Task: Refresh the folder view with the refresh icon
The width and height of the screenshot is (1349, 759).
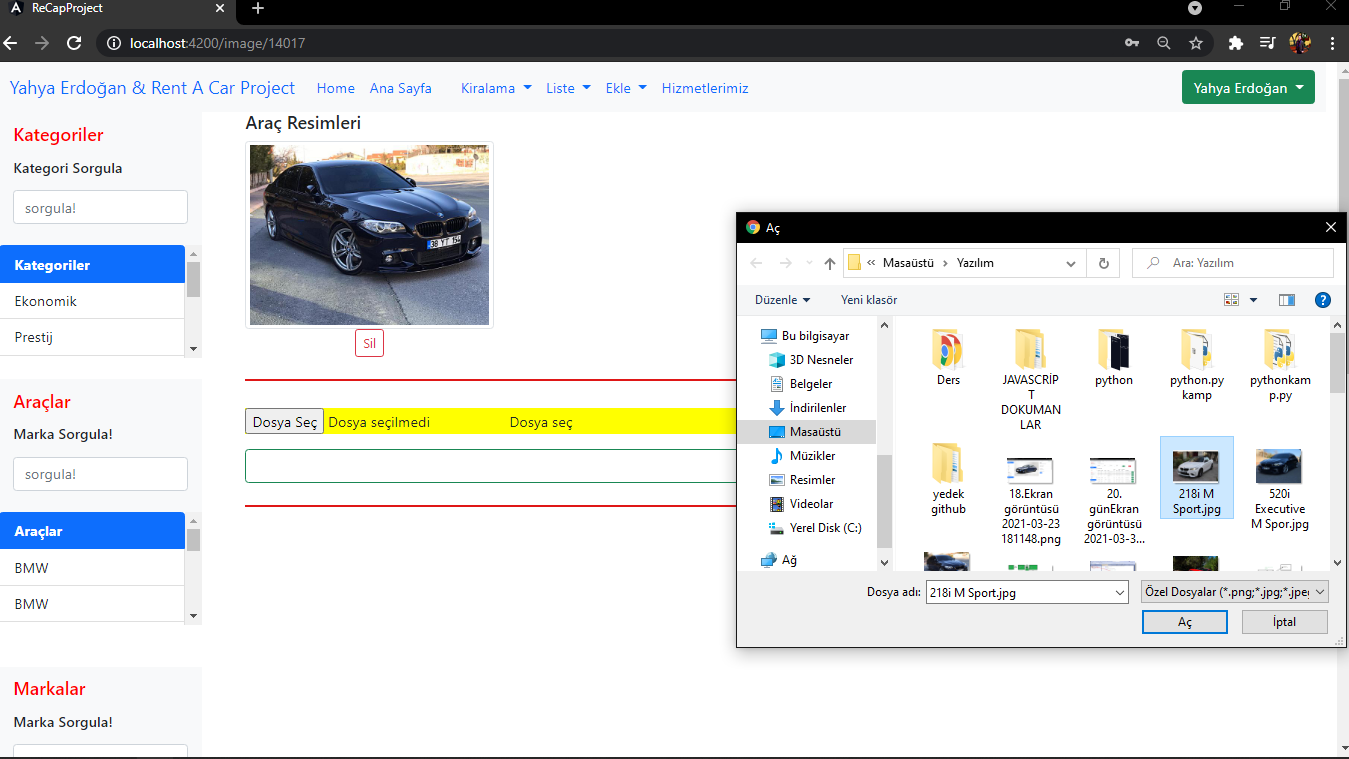Action: (1103, 262)
